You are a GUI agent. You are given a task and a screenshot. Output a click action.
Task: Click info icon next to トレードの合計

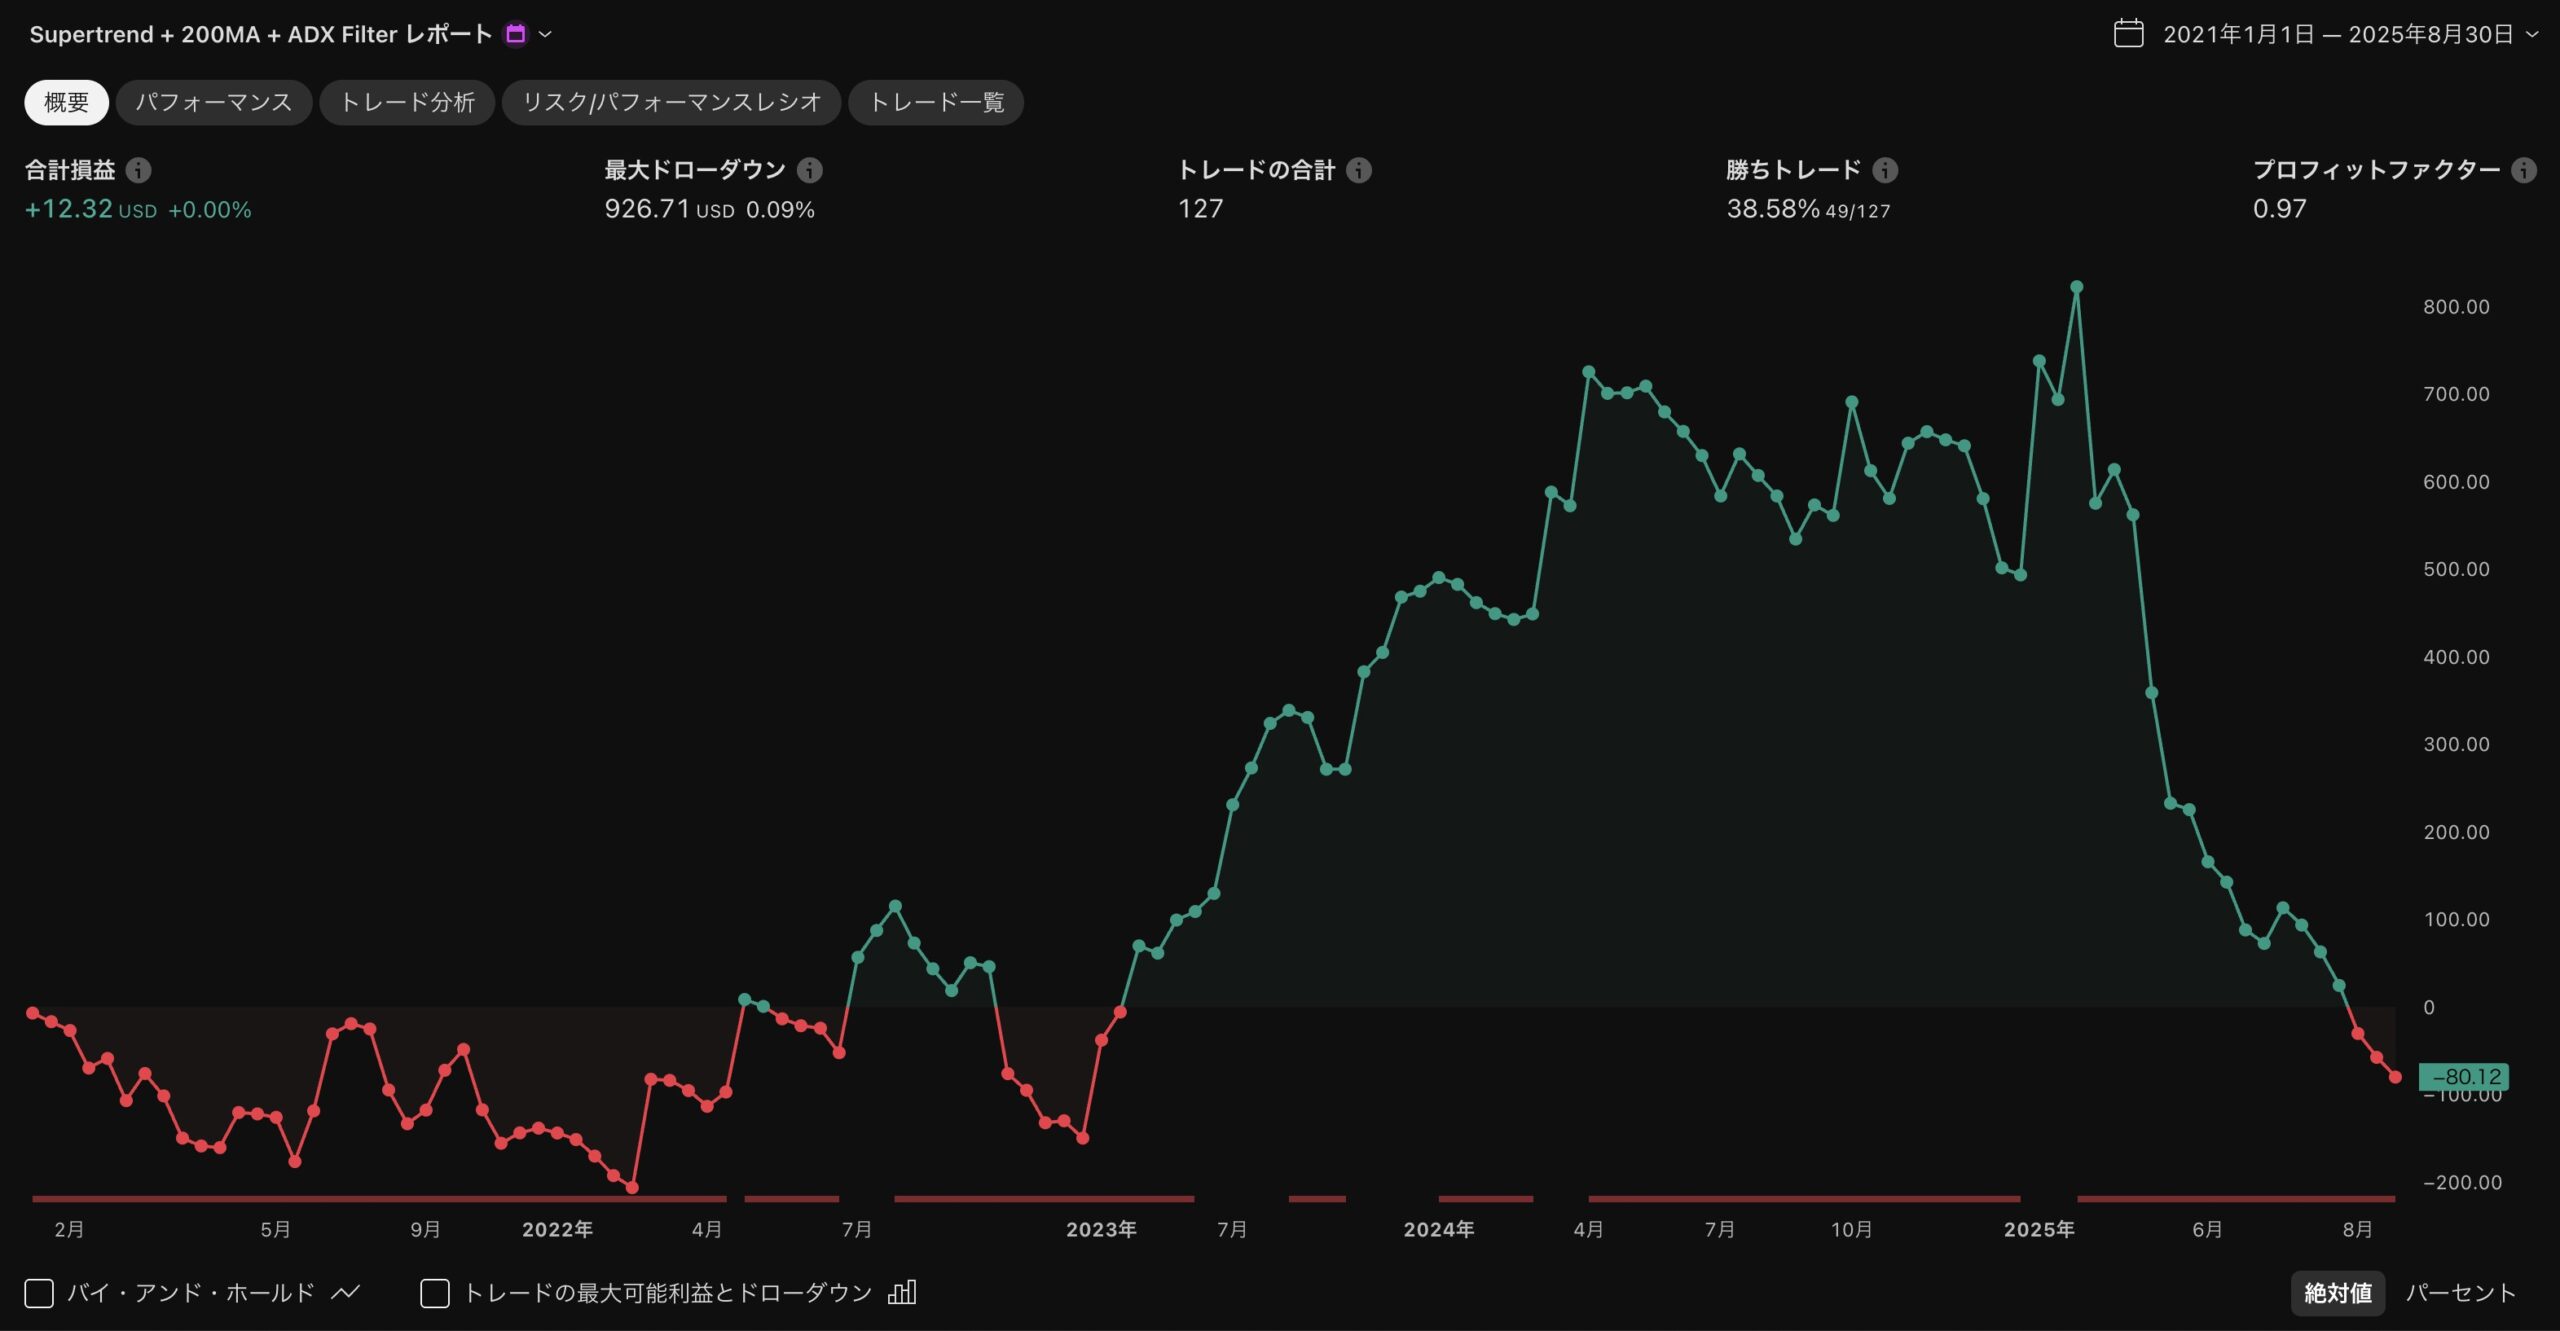(1358, 170)
